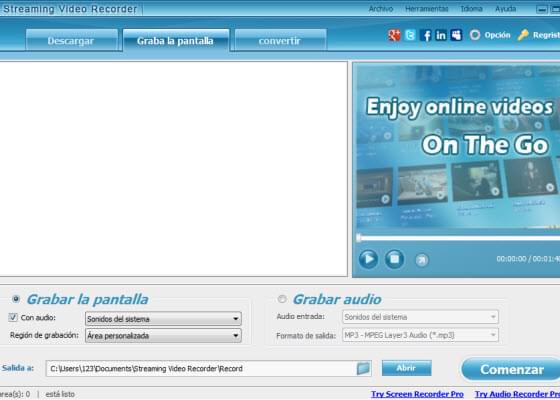The width and height of the screenshot is (560, 400).
Task: Click the playback time counter 00:00:00
Action: (511, 259)
